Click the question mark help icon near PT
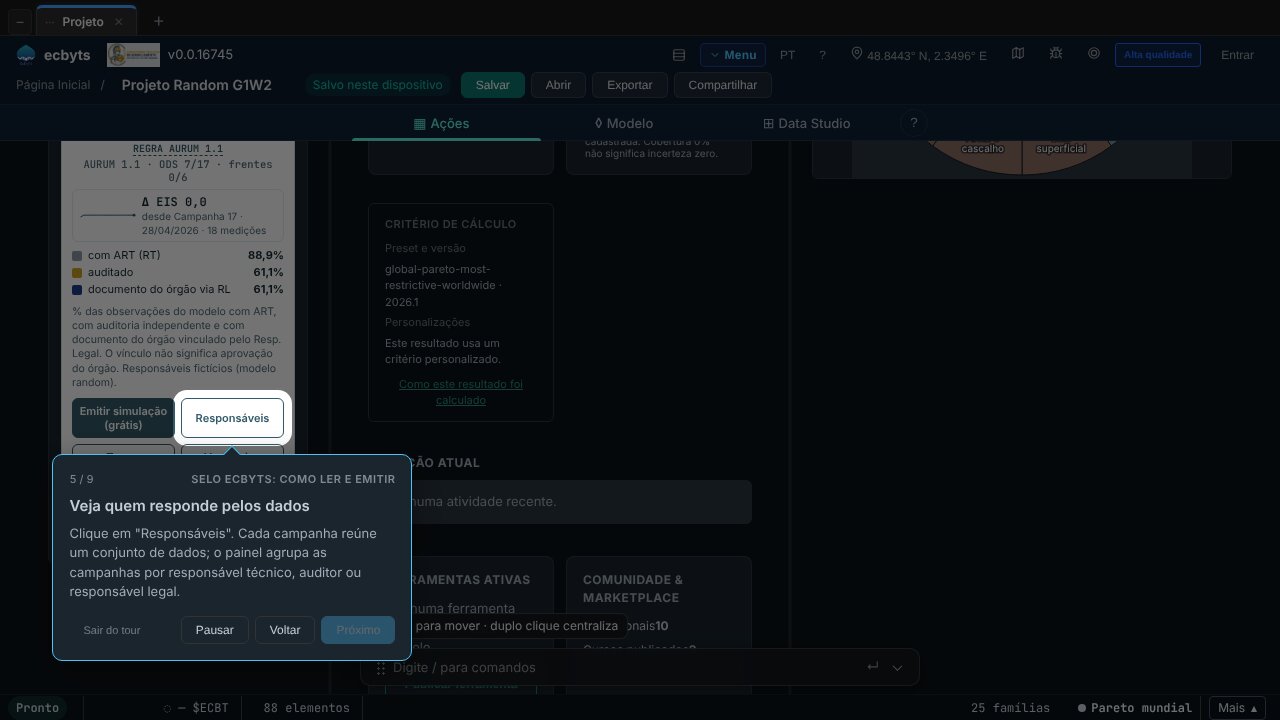Image resolution: width=1280 pixels, height=720 pixels. click(x=822, y=55)
